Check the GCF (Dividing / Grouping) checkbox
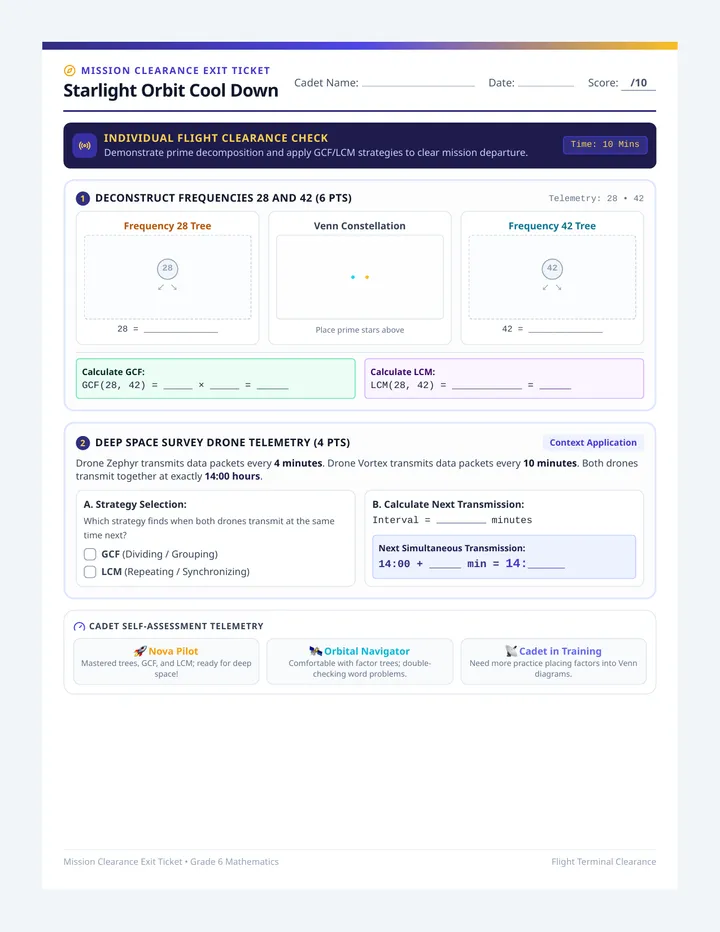720x932 pixels. (x=90, y=554)
